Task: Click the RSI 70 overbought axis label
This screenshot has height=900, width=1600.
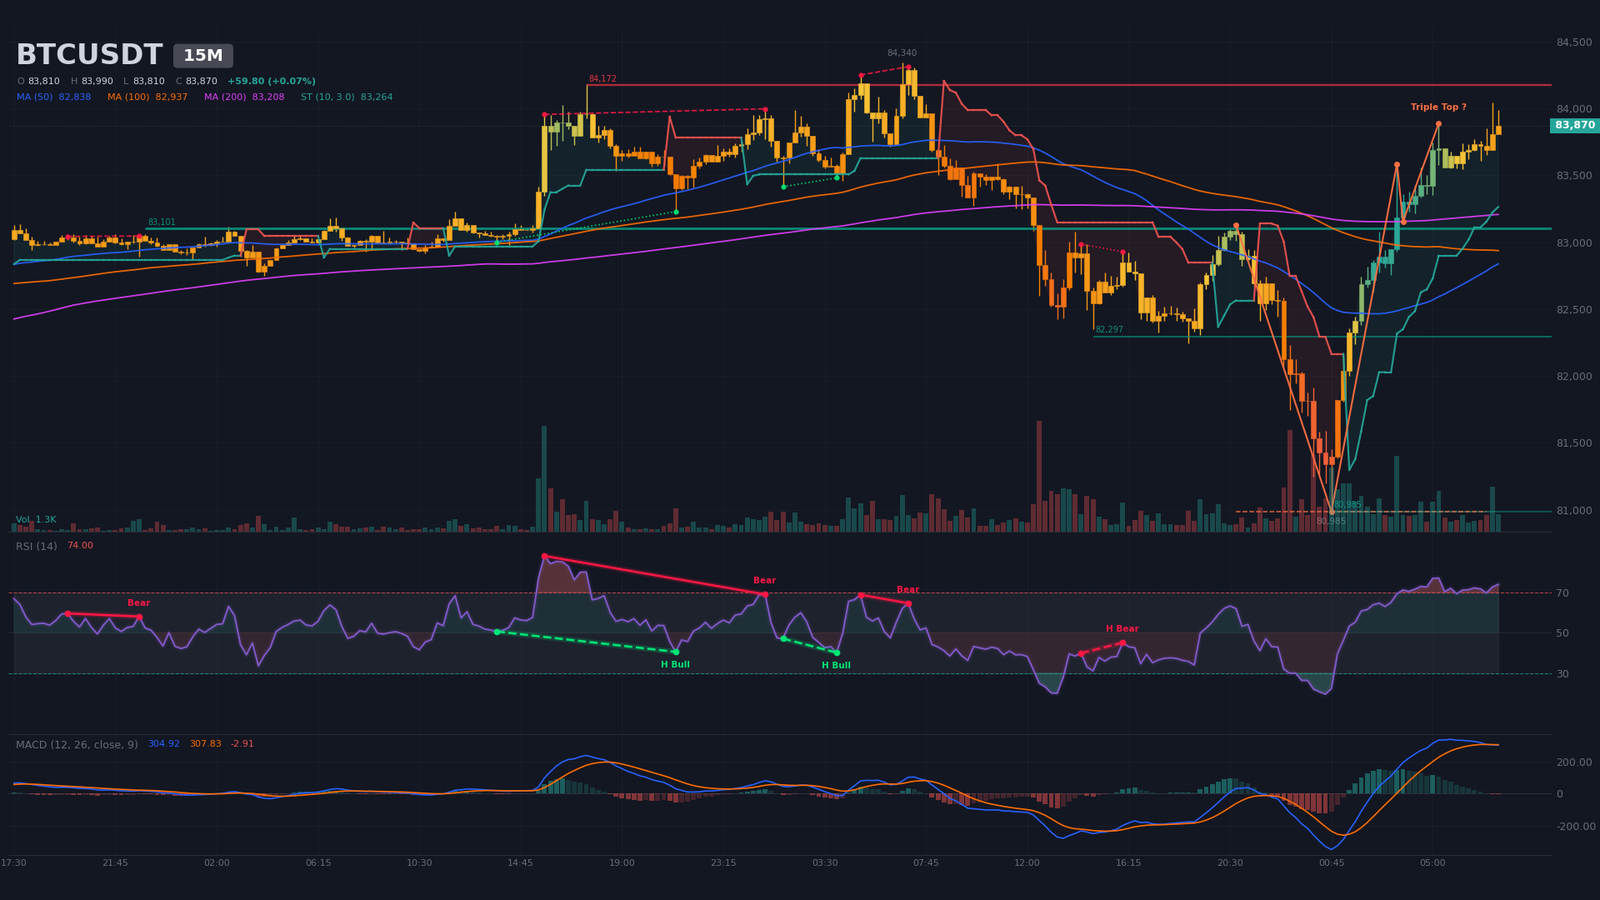Action: (x=1562, y=593)
